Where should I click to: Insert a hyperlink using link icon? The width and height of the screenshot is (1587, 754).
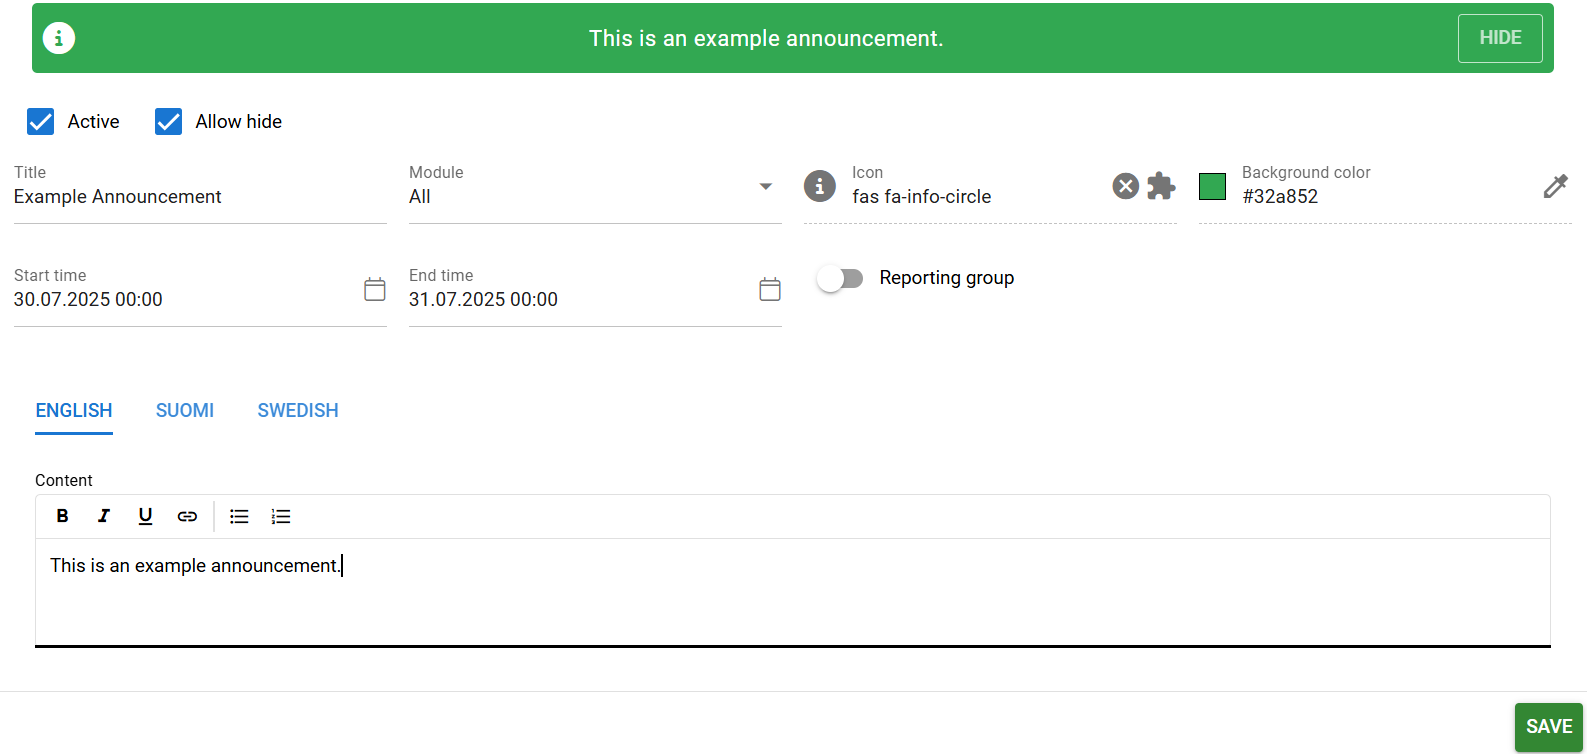pos(187,516)
